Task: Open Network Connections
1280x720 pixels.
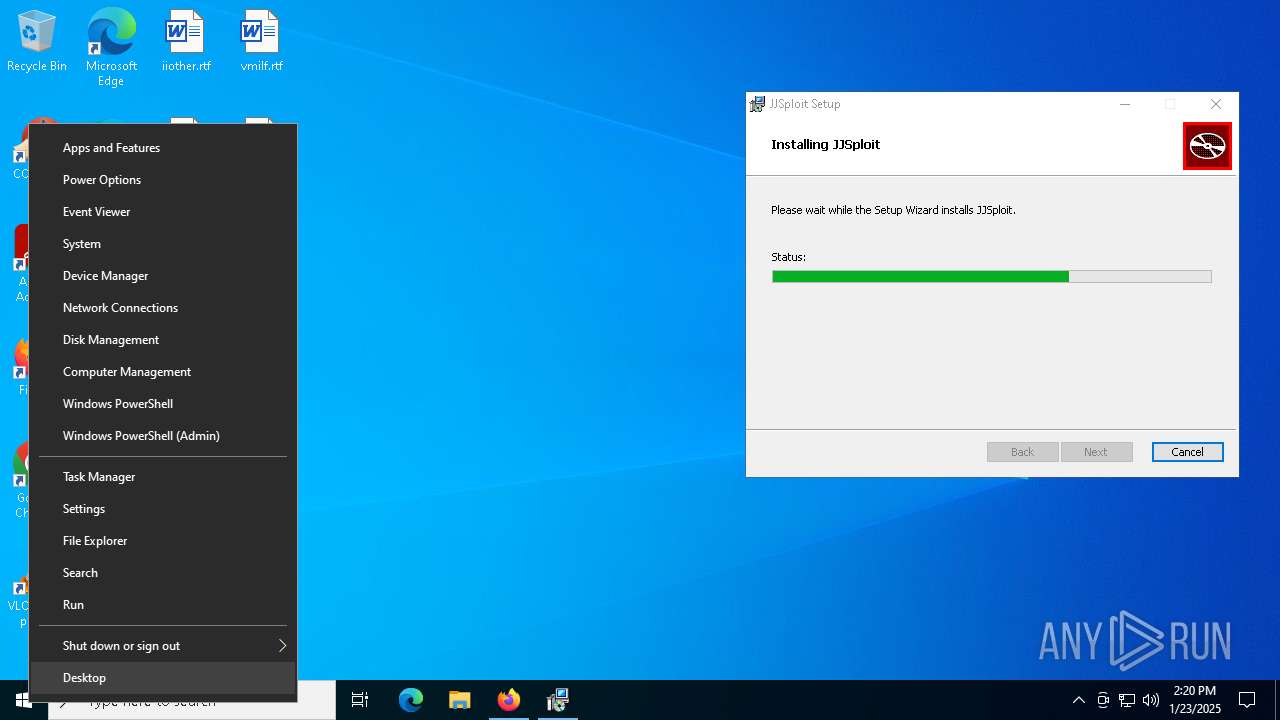Action: pyautogui.click(x=163, y=308)
